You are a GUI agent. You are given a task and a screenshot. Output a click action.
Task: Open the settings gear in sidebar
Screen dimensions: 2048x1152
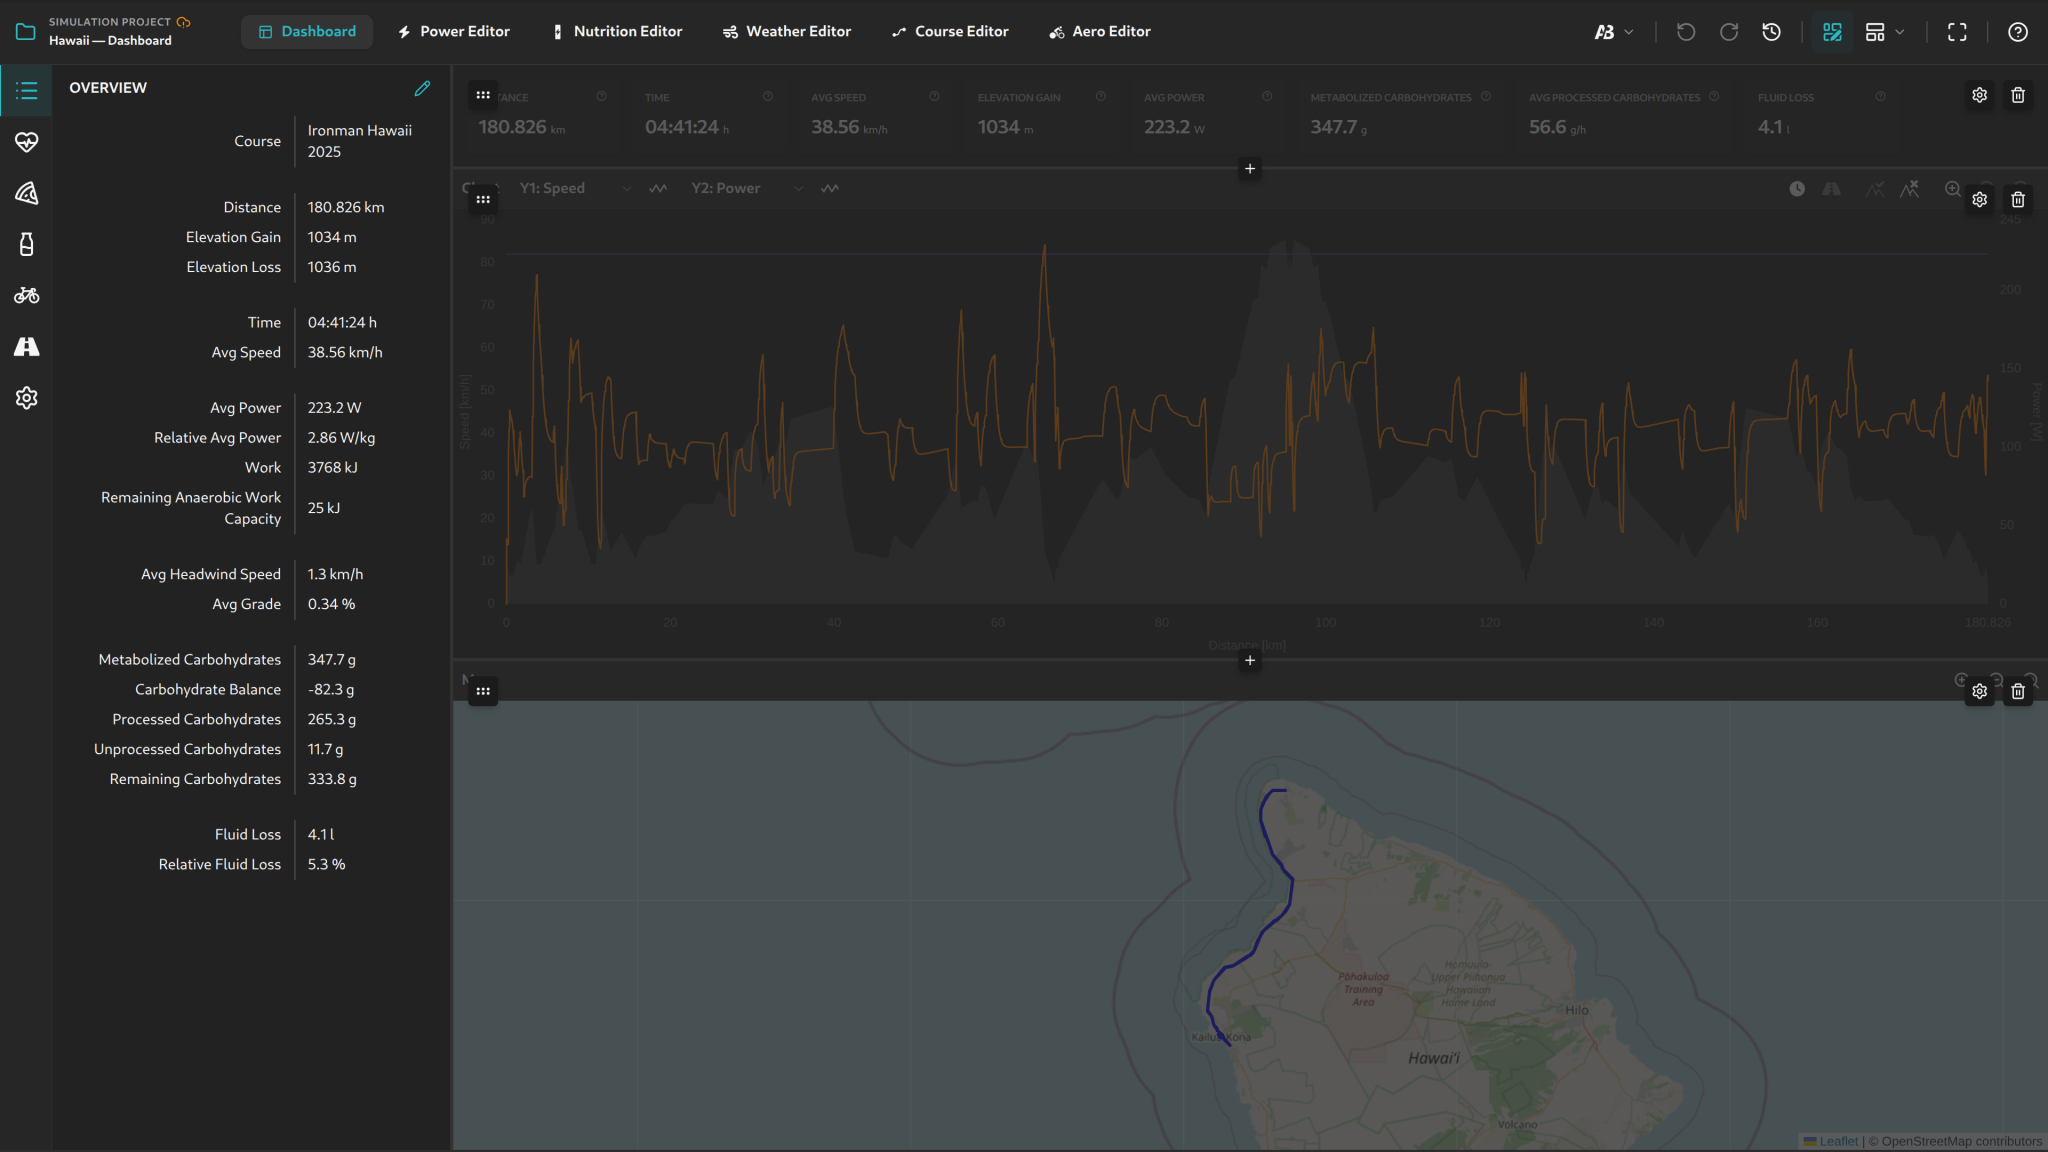(x=27, y=397)
